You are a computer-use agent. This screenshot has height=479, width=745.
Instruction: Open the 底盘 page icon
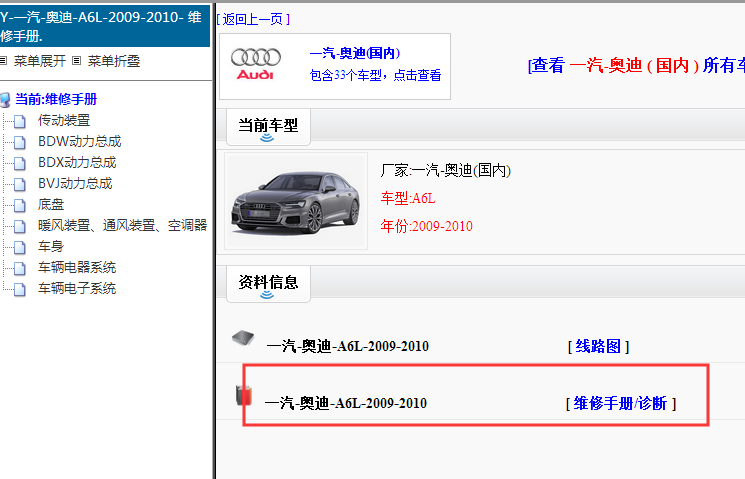tap(20, 205)
